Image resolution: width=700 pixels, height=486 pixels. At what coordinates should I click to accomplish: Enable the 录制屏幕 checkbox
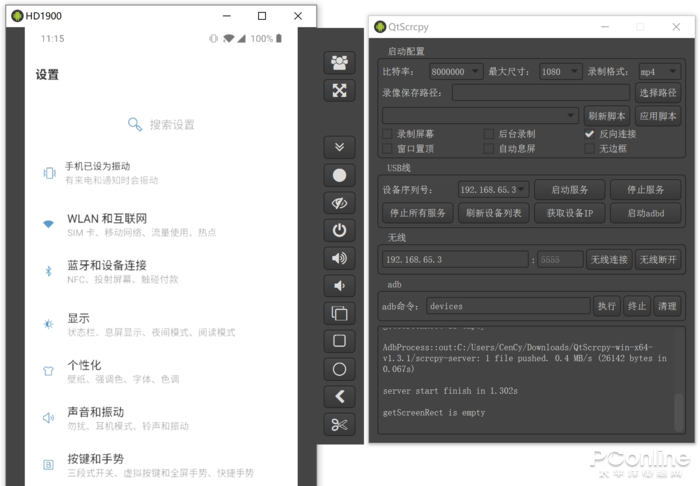(x=388, y=134)
